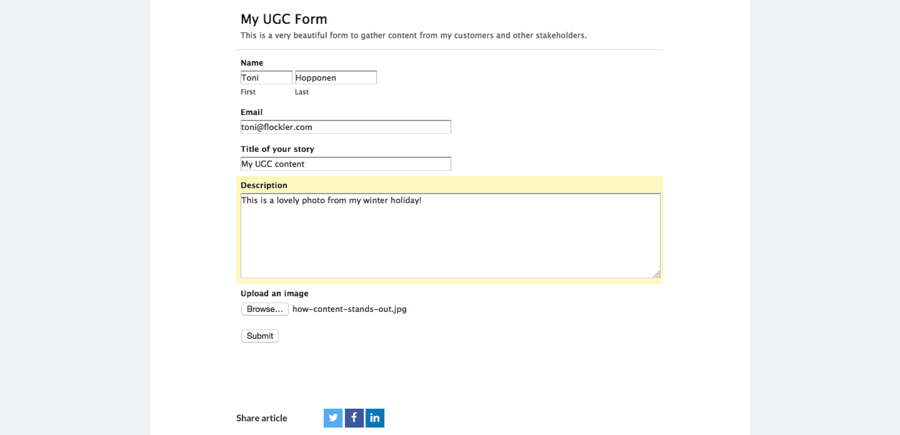Image resolution: width=900 pixels, height=435 pixels.
Task: Submit the UGC form
Action: tap(259, 336)
